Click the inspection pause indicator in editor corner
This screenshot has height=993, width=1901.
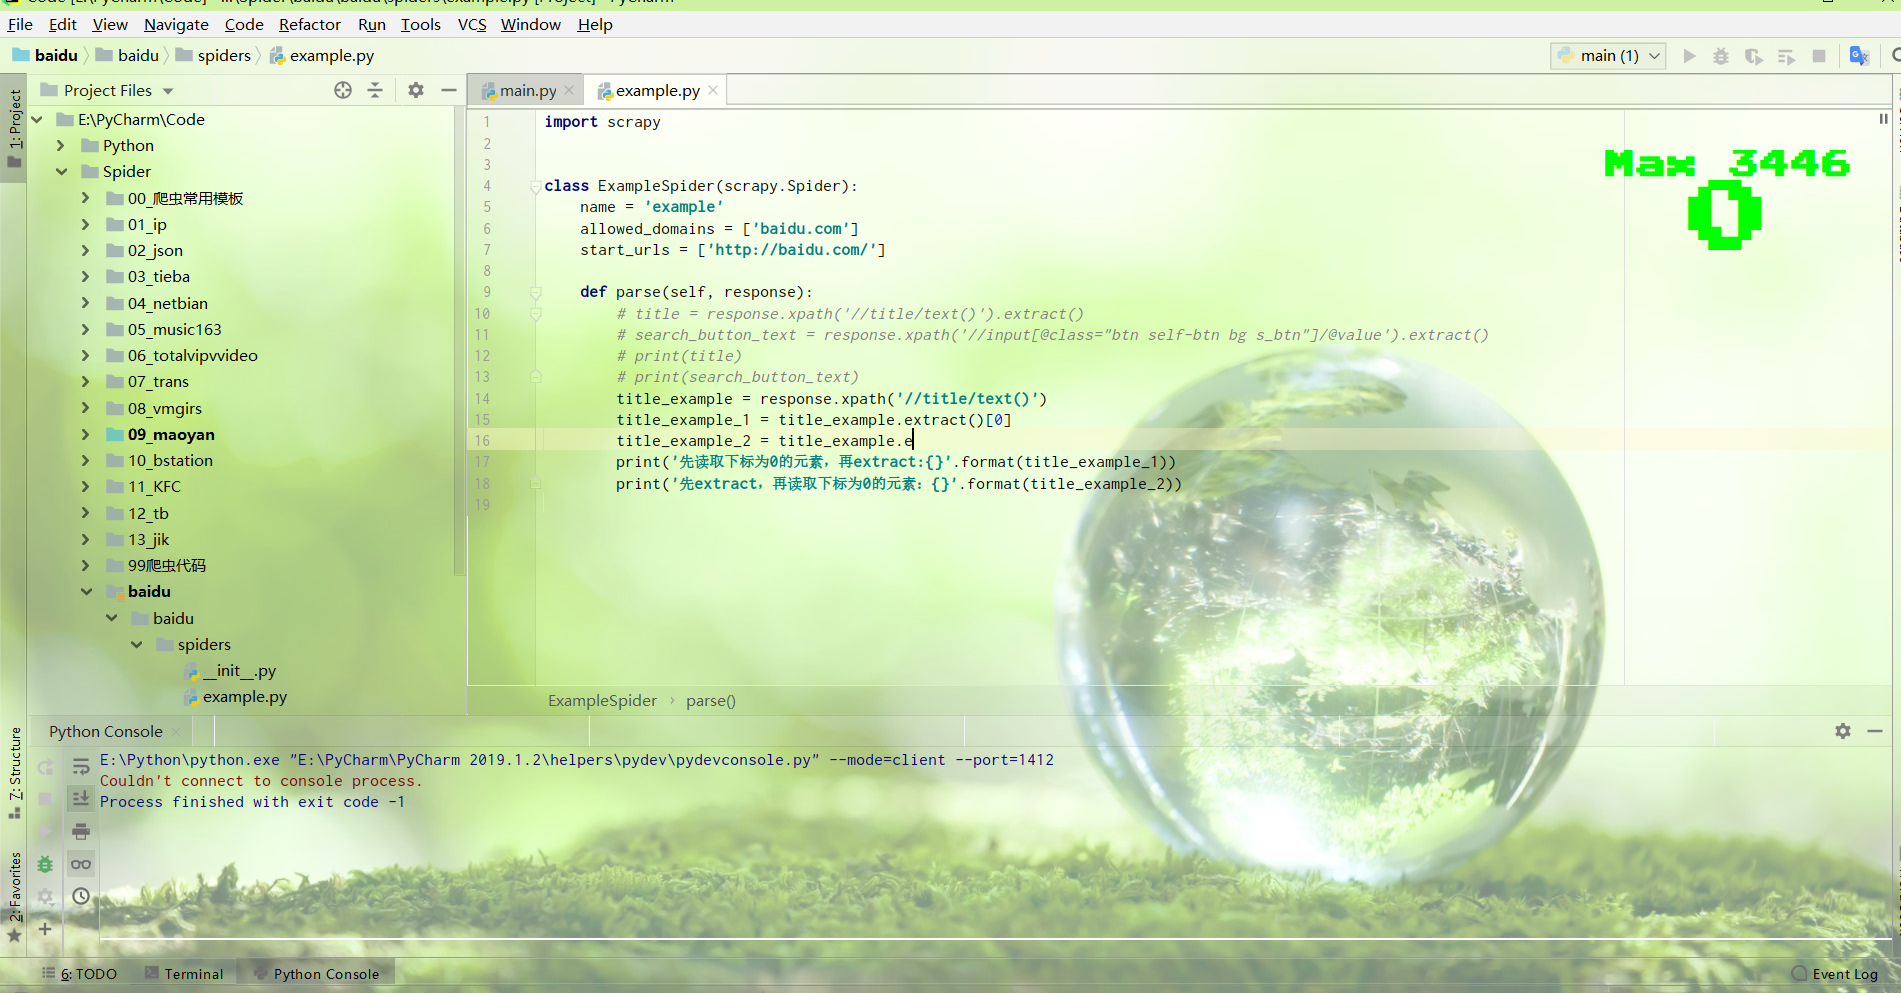pos(1883,119)
